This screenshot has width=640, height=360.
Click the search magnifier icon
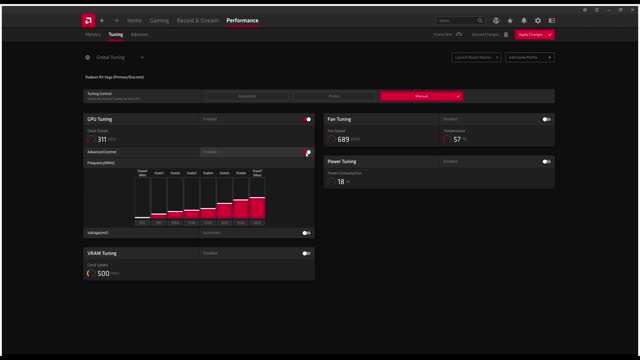(x=480, y=20)
